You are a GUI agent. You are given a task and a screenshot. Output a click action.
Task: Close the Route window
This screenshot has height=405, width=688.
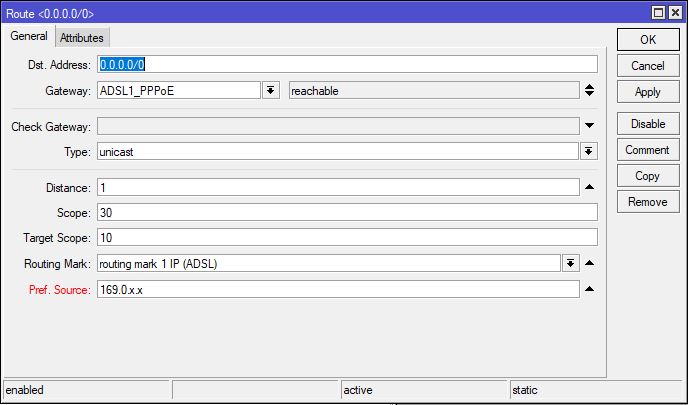675,13
